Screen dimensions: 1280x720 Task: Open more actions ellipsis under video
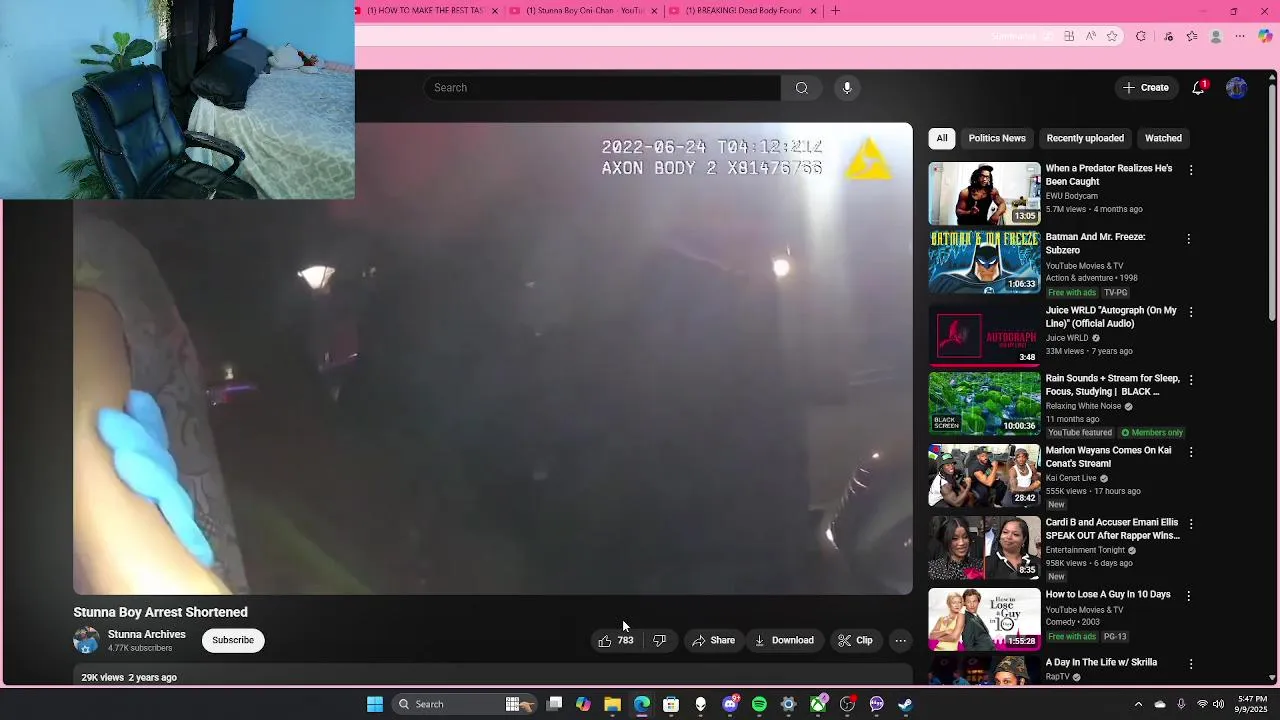click(x=900, y=641)
